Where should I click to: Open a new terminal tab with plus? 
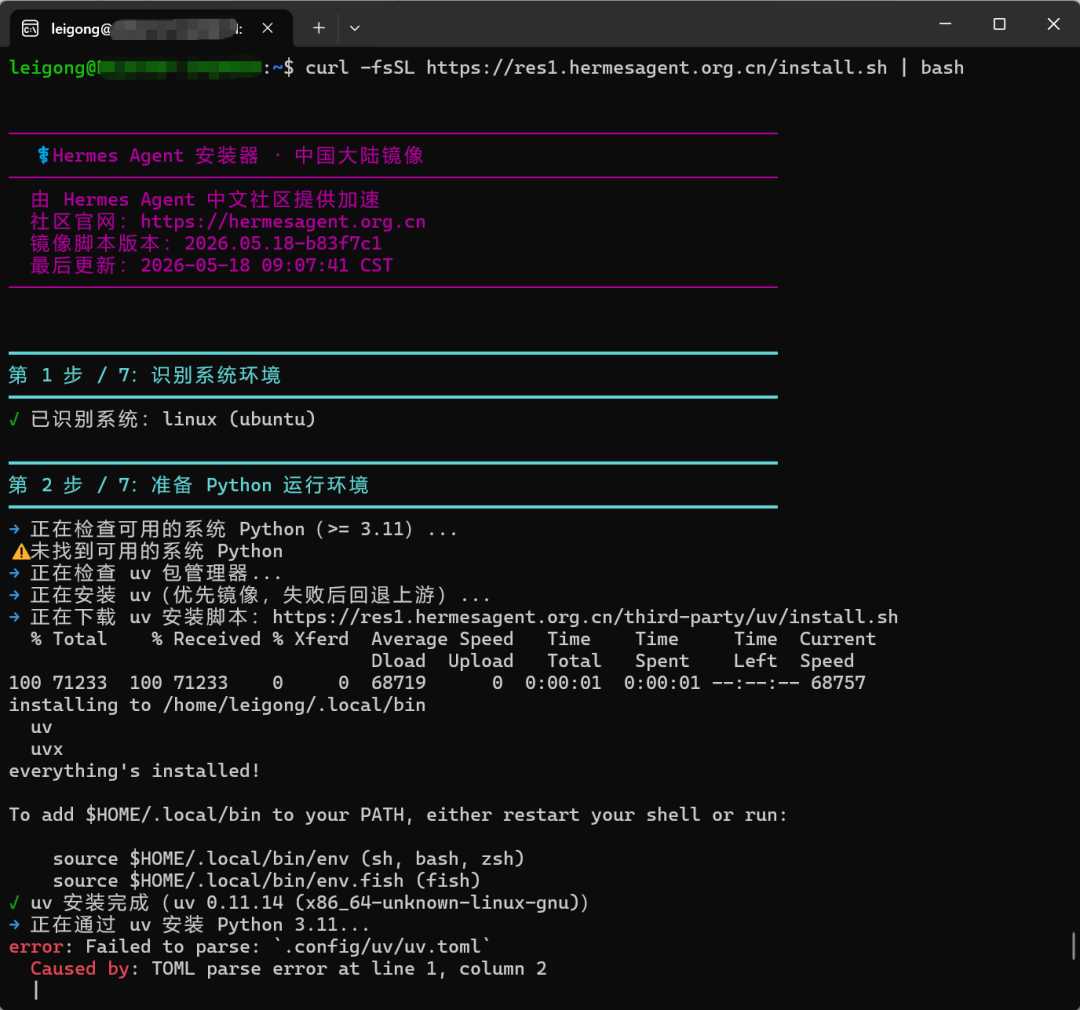pos(318,28)
